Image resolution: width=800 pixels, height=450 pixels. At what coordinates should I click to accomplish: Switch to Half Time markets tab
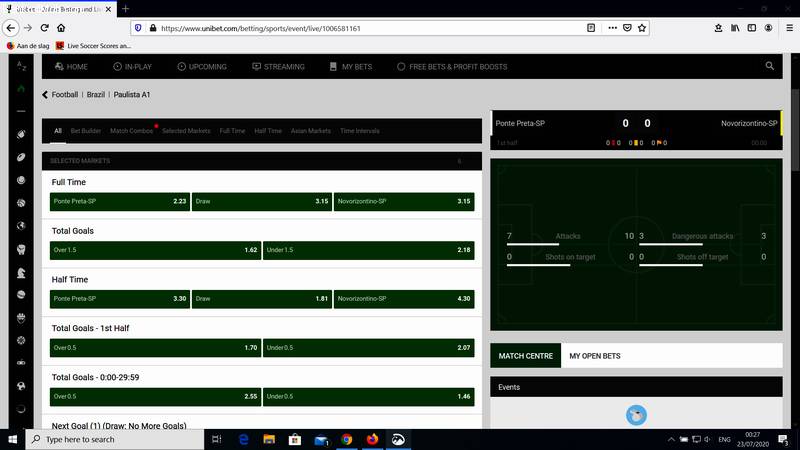(268, 131)
